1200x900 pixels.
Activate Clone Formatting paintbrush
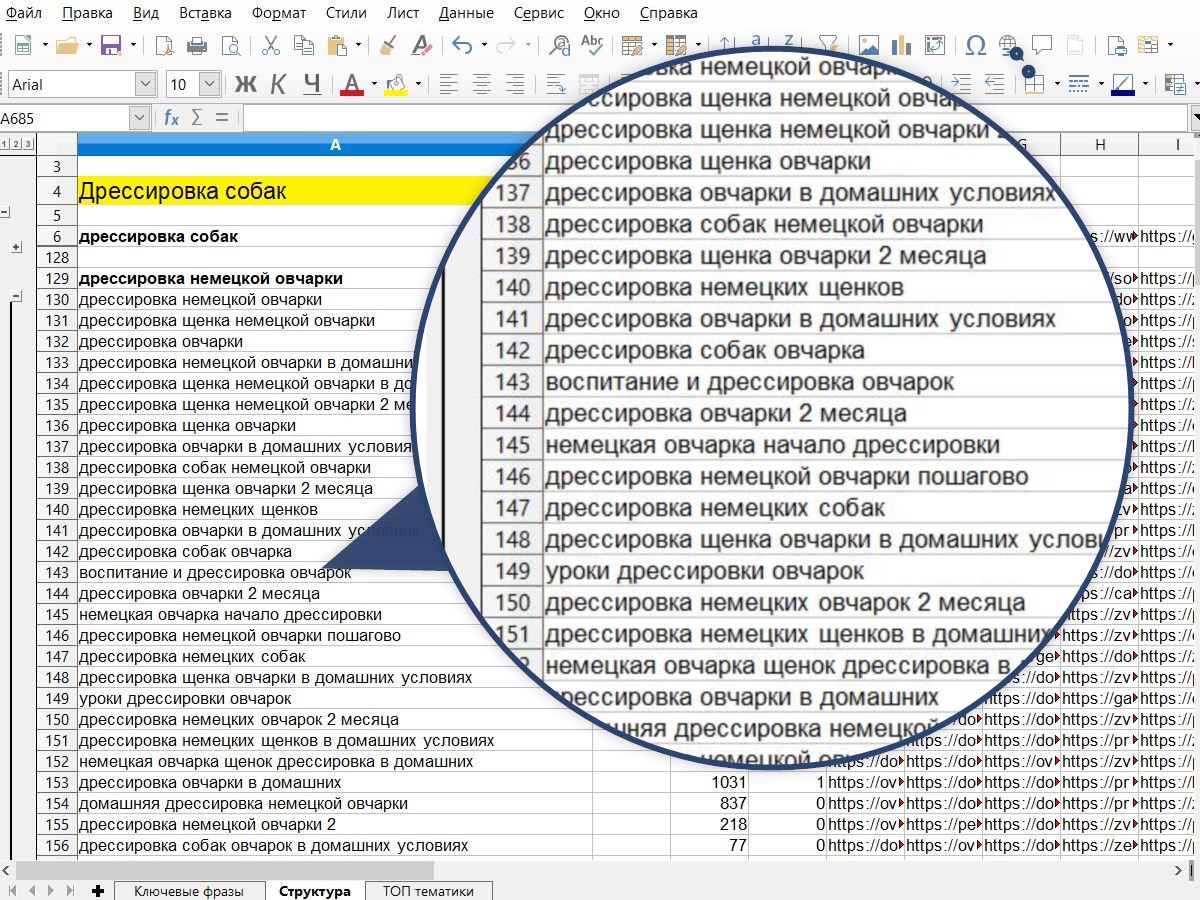coord(389,45)
